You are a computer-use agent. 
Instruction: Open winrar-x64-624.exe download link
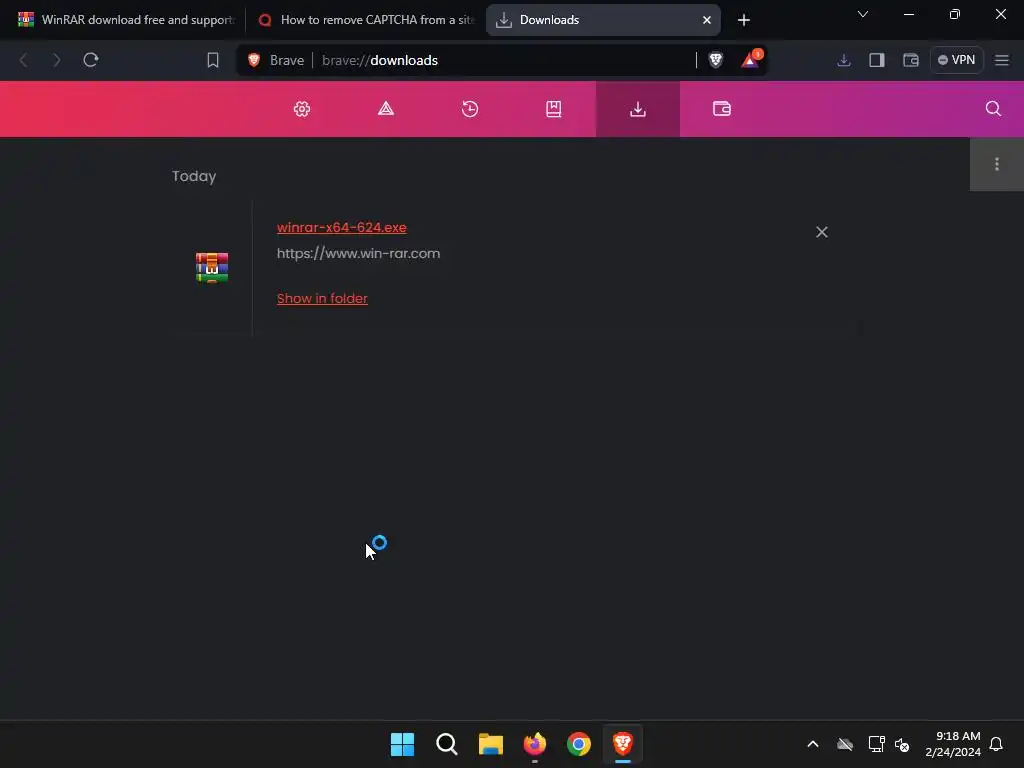click(342, 227)
